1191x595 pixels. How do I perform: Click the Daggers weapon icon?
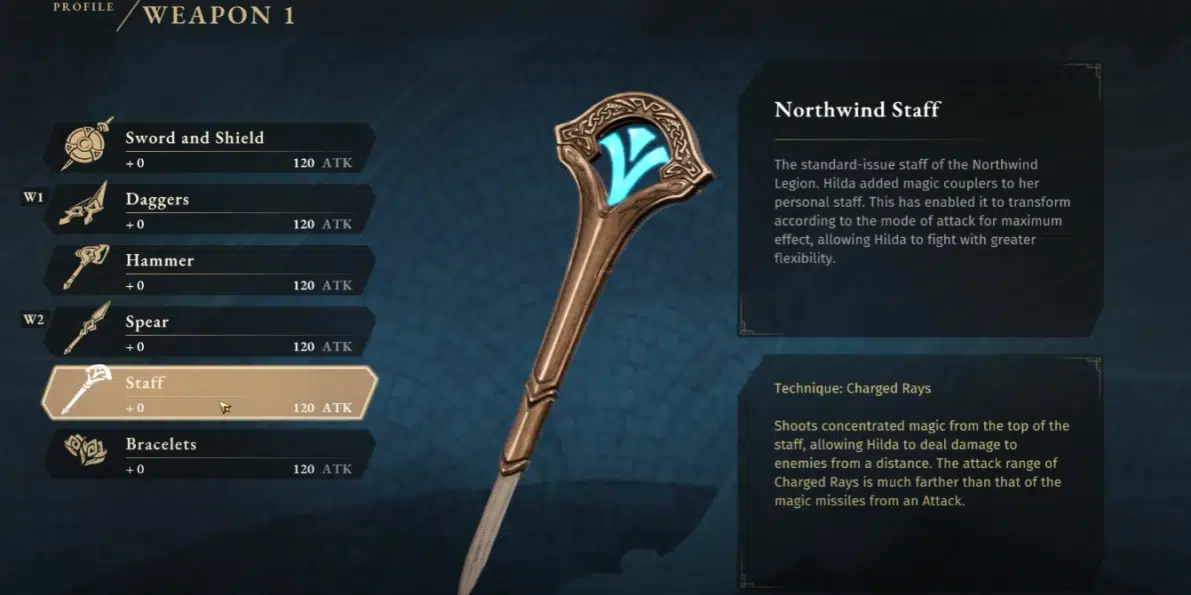point(85,205)
